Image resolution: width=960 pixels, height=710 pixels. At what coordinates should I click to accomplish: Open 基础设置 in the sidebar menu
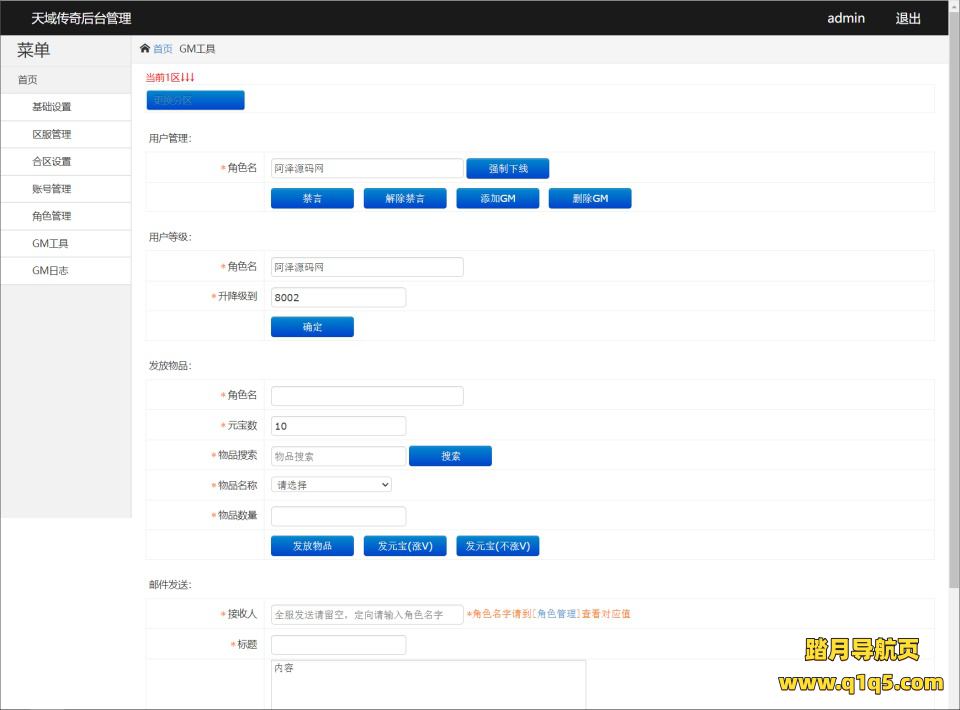[52, 107]
